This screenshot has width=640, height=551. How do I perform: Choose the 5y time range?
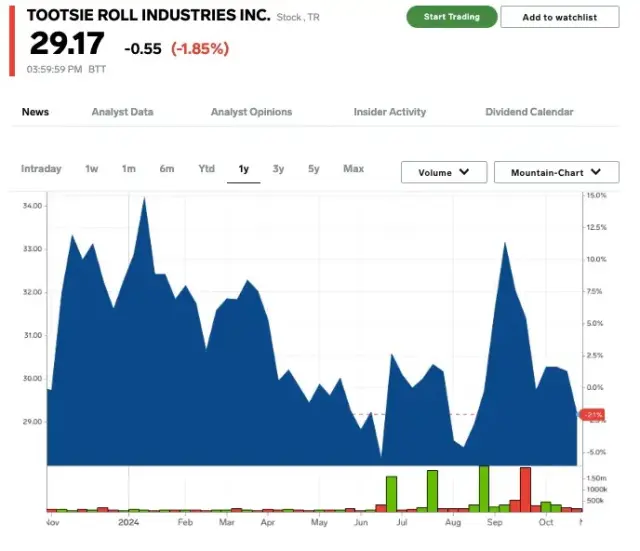(x=314, y=169)
